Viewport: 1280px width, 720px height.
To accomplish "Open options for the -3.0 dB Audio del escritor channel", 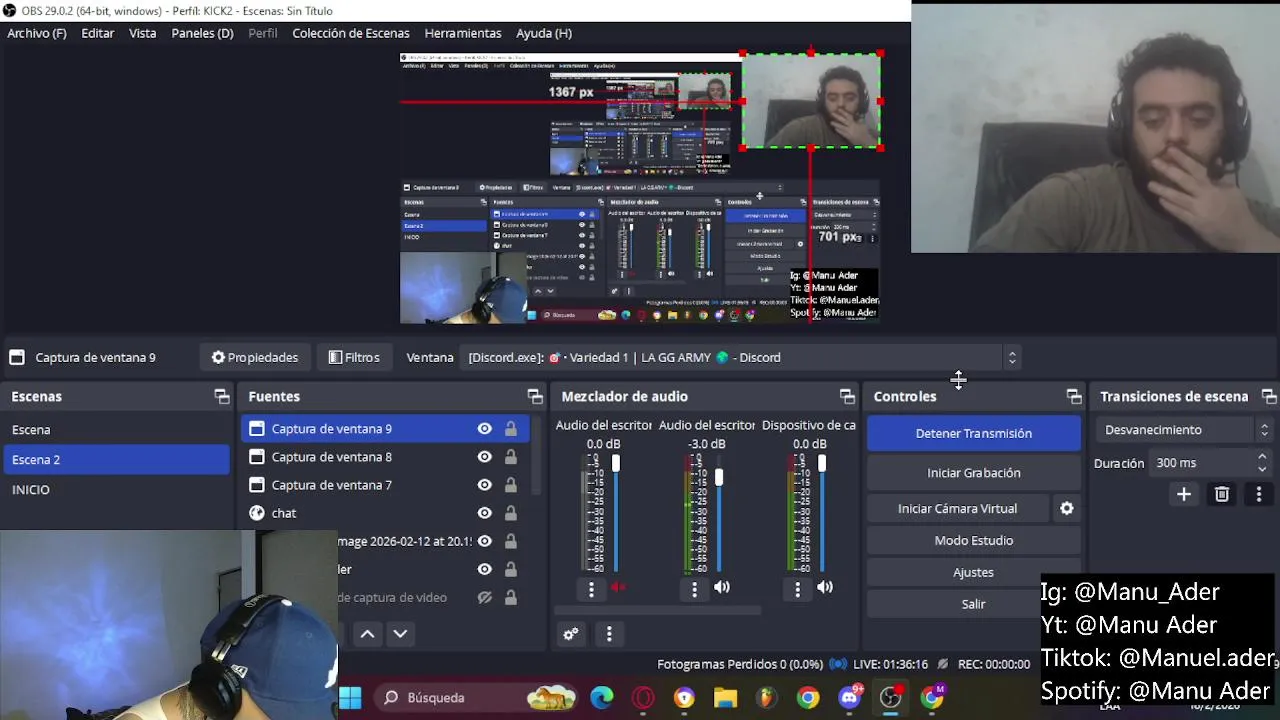I will 694,589.
